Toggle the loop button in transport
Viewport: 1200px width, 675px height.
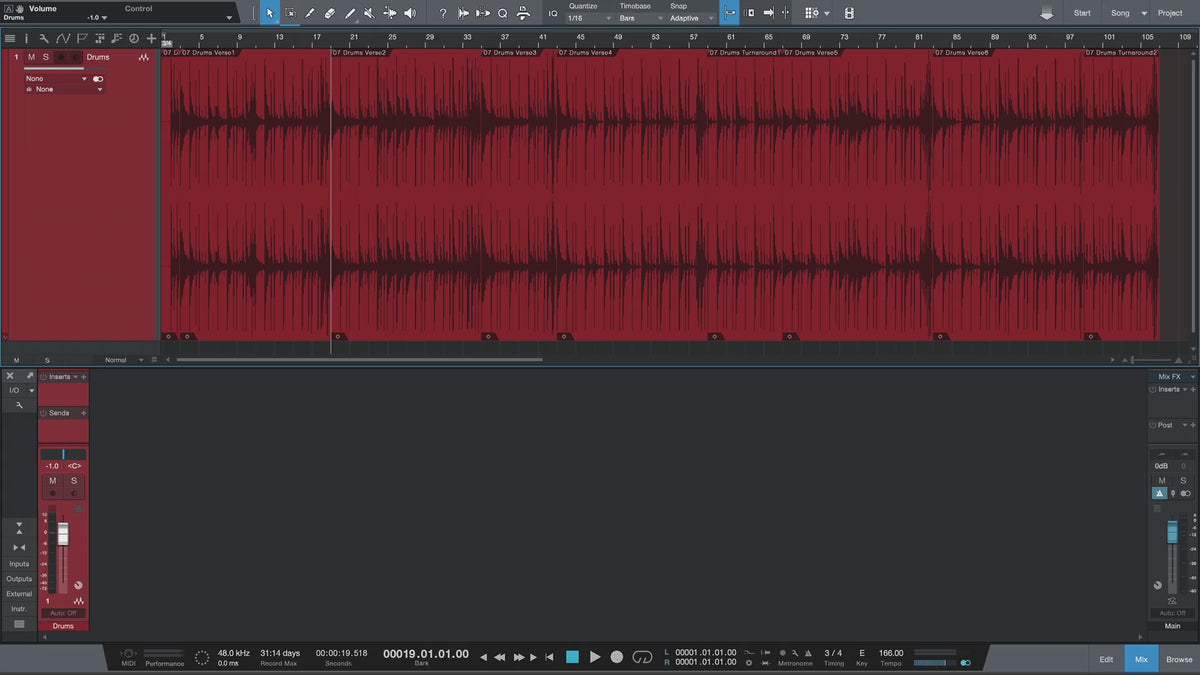coord(643,657)
